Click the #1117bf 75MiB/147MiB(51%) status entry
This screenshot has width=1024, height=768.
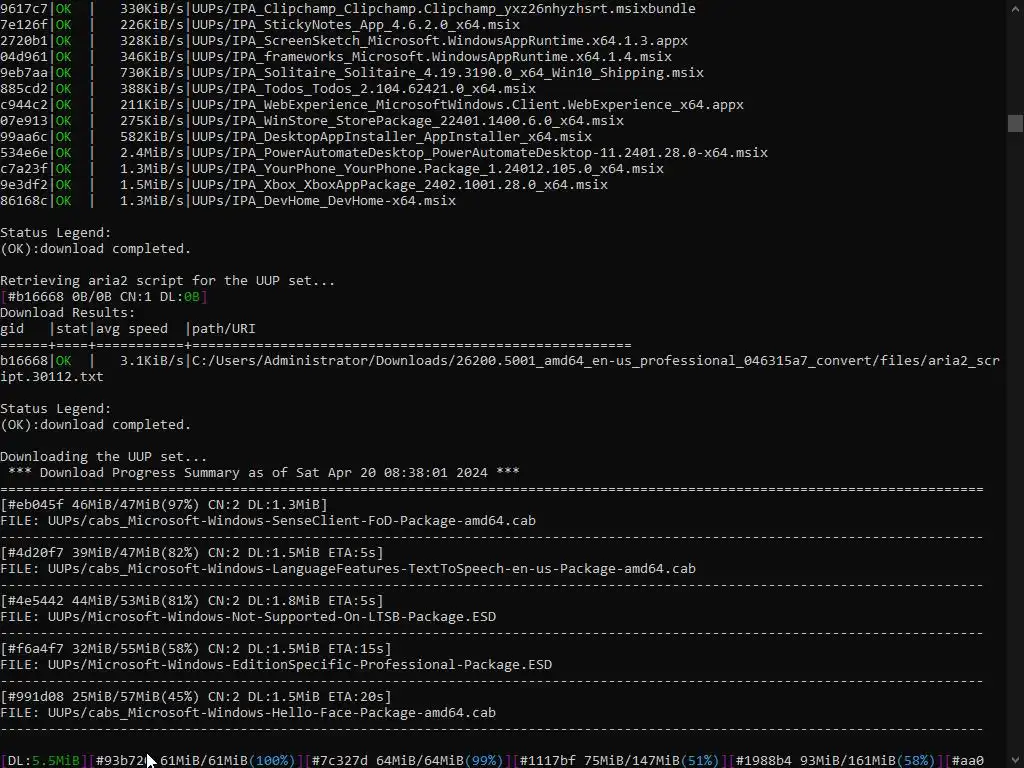[619, 761]
